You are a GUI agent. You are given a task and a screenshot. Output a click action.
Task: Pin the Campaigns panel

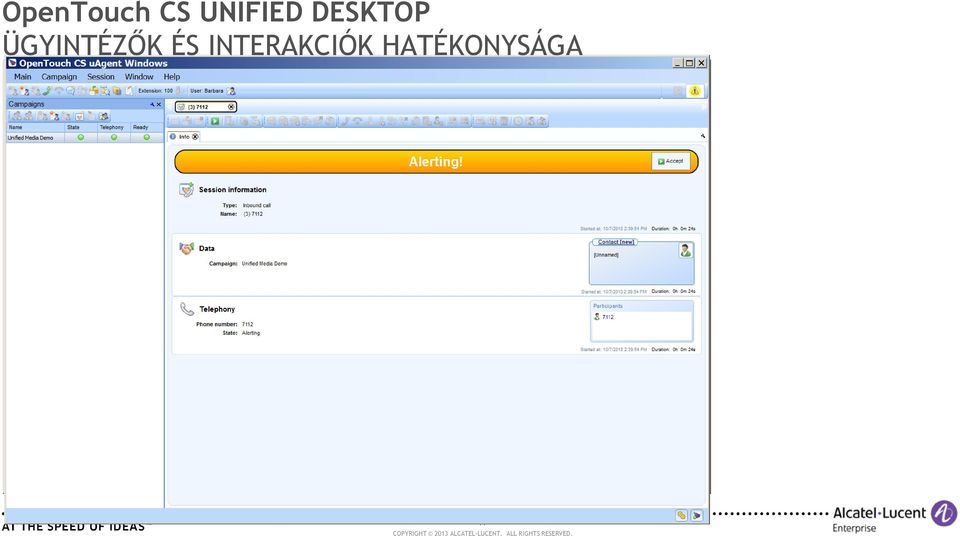(152, 105)
